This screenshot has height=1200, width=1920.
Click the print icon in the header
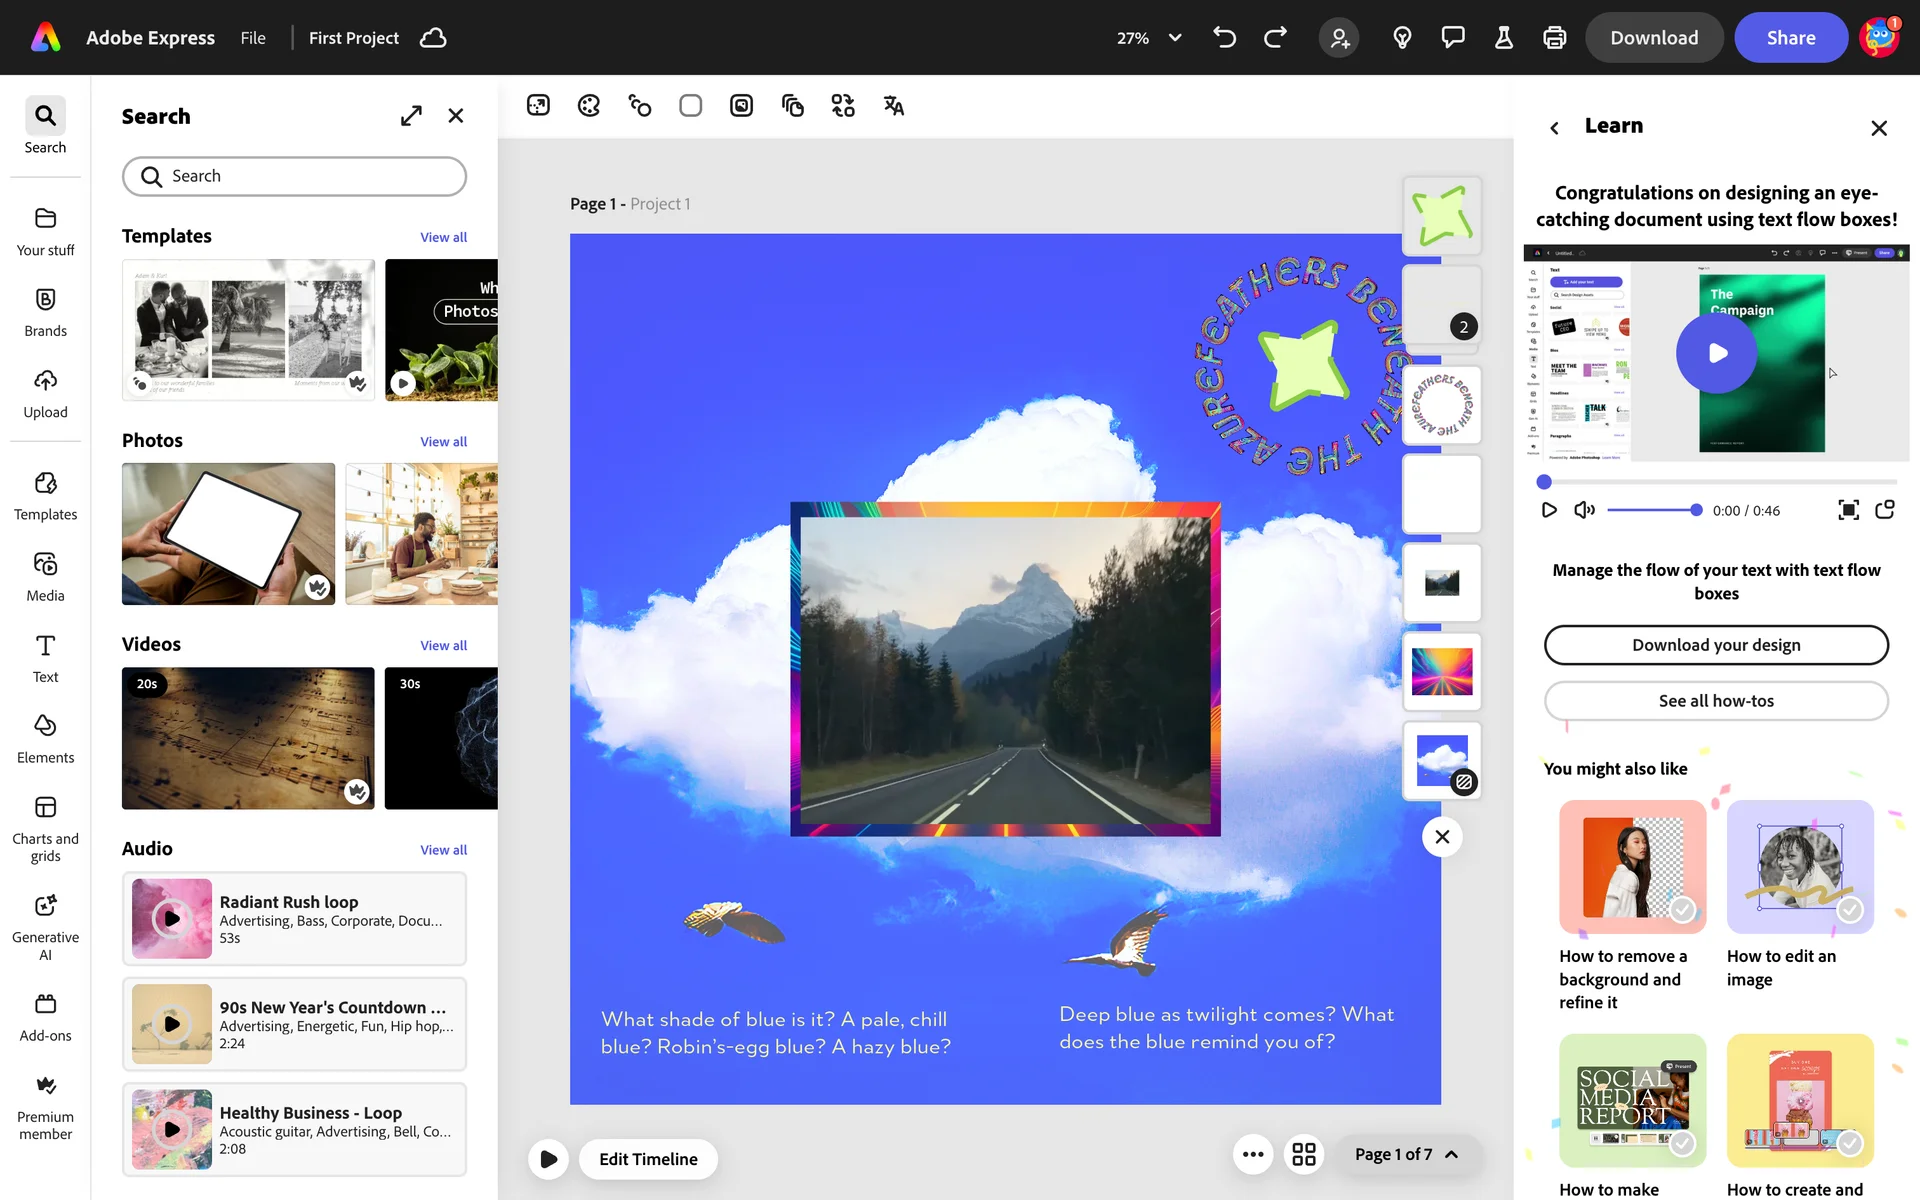pos(1554,38)
